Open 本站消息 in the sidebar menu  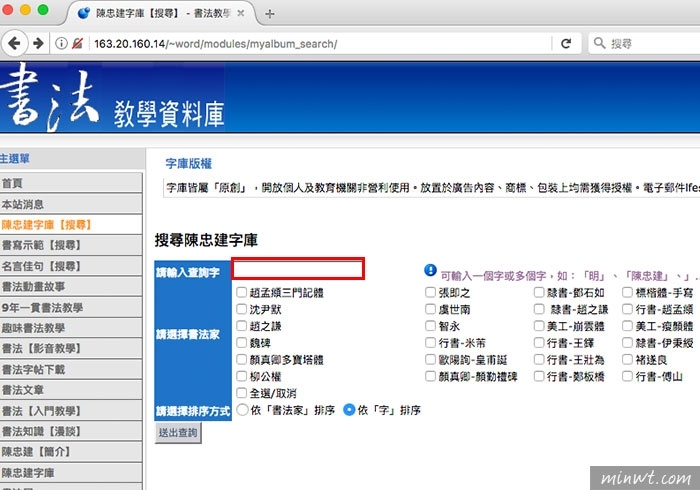tap(71, 204)
